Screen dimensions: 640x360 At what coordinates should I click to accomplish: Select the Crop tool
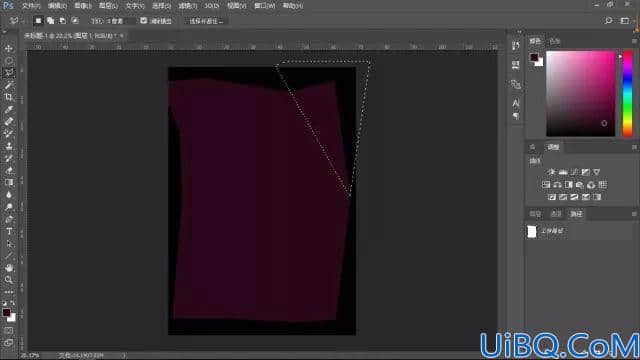click(9, 97)
